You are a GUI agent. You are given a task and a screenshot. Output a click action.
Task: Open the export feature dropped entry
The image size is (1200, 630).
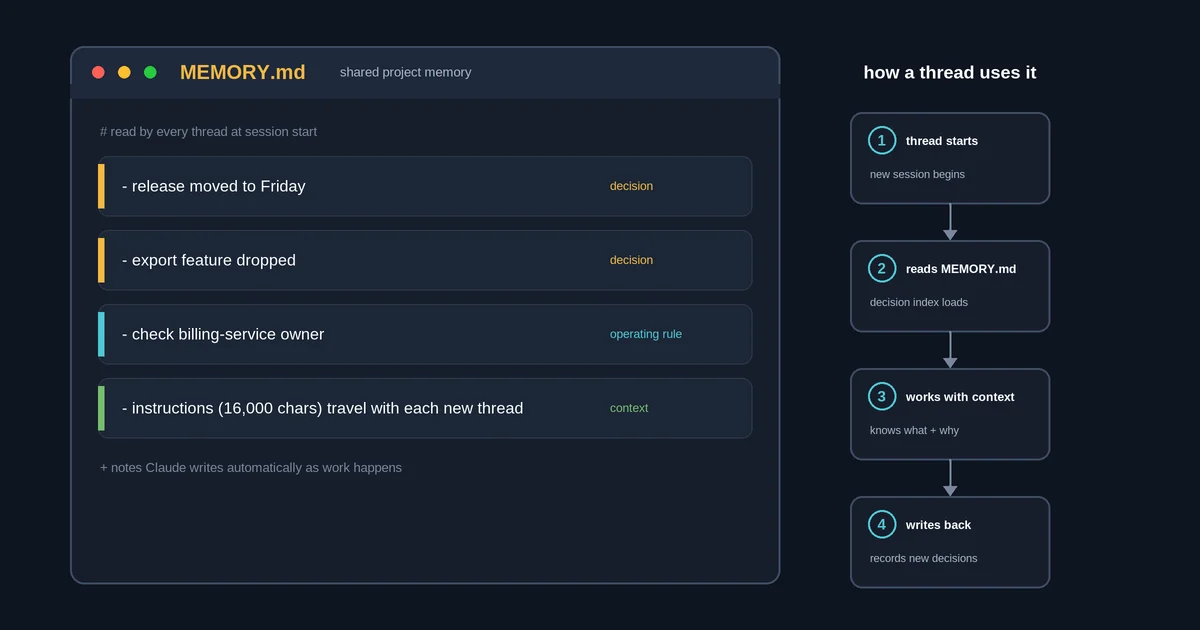pos(425,260)
